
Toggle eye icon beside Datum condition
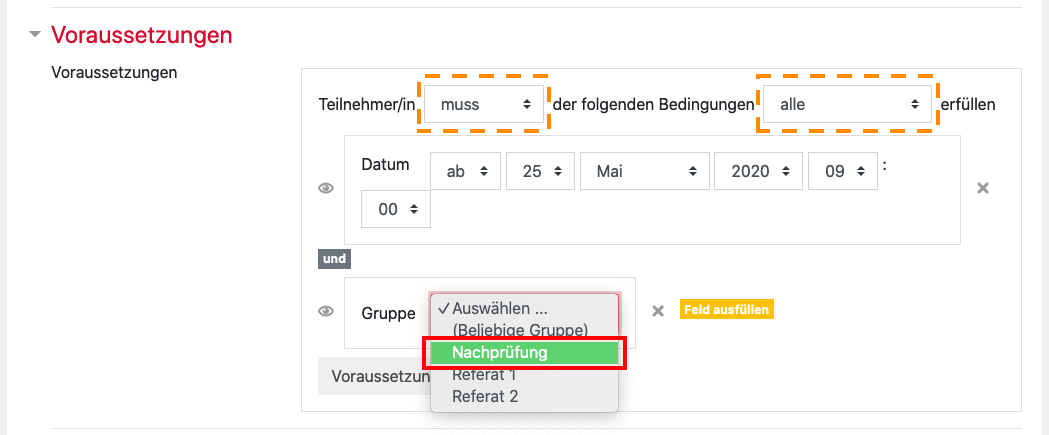click(x=326, y=188)
